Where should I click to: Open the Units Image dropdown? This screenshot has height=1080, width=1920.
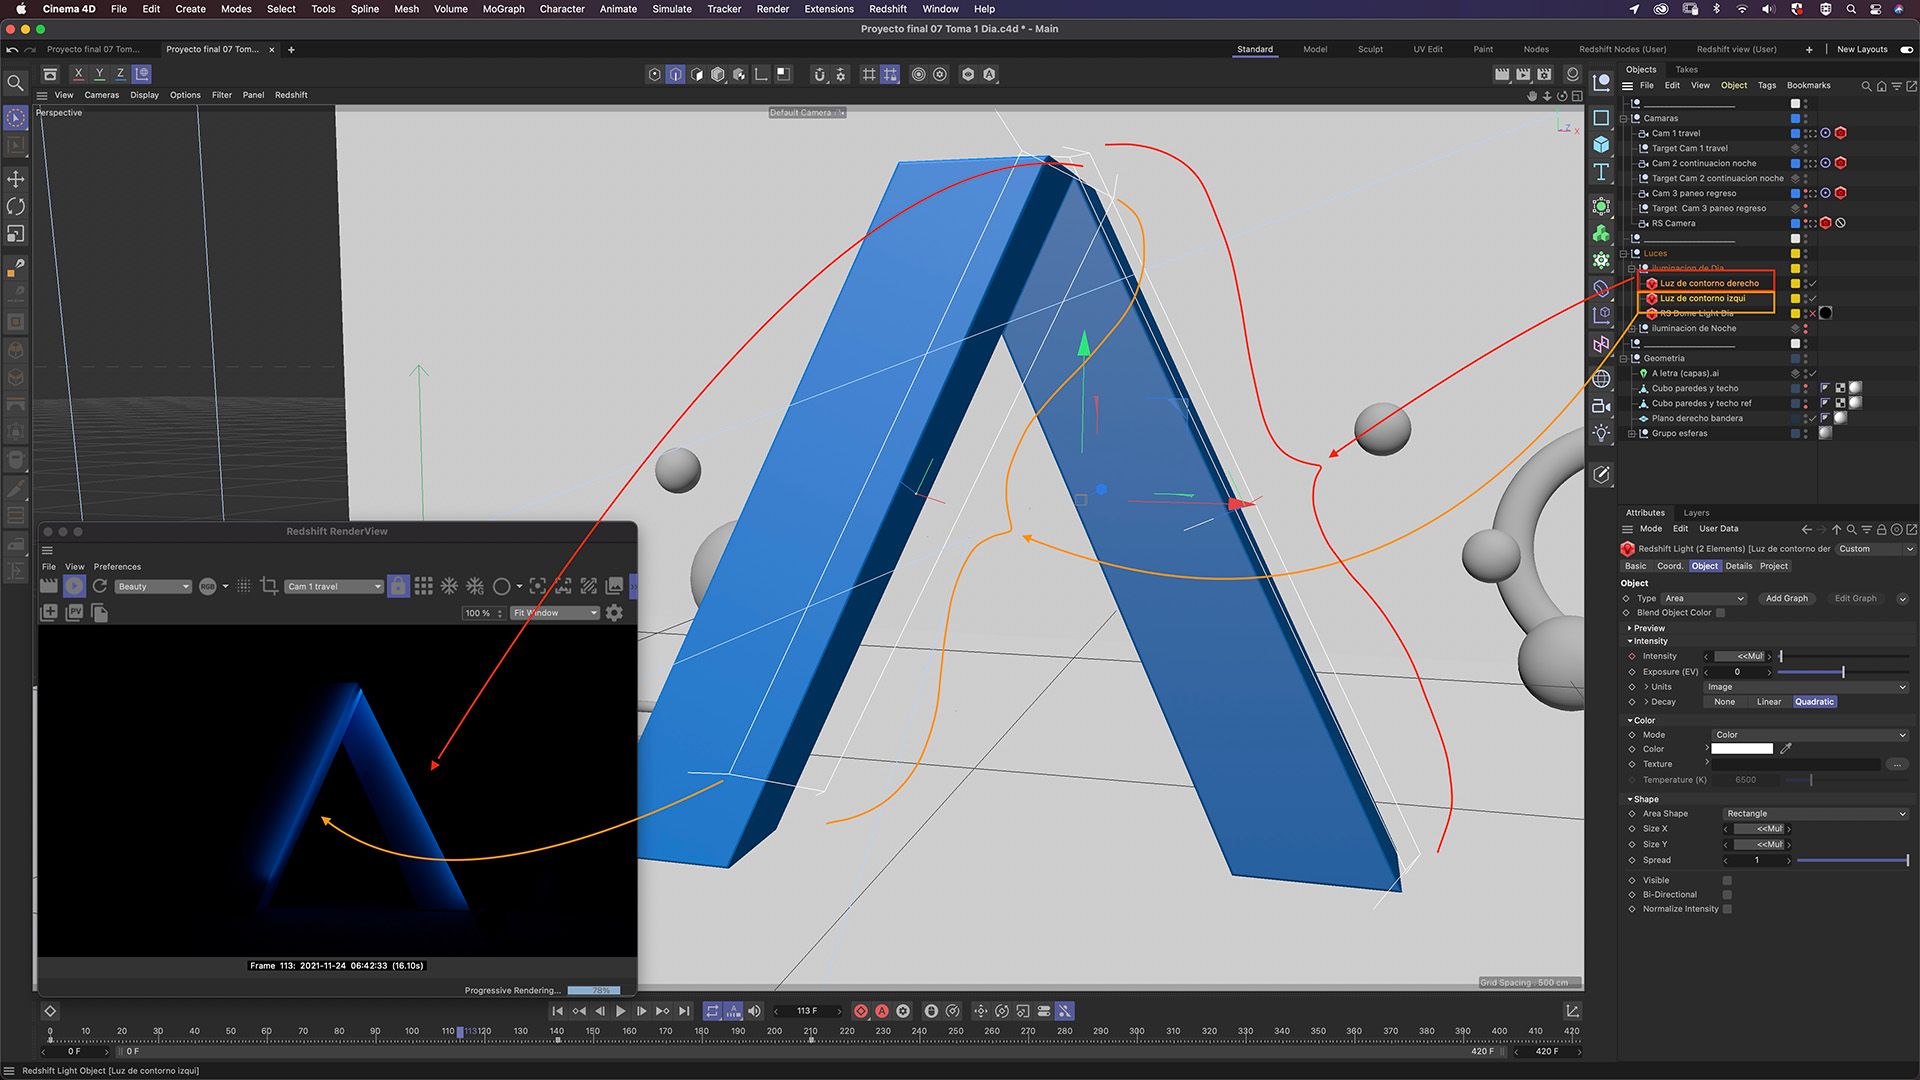(x=1806, y=687)
